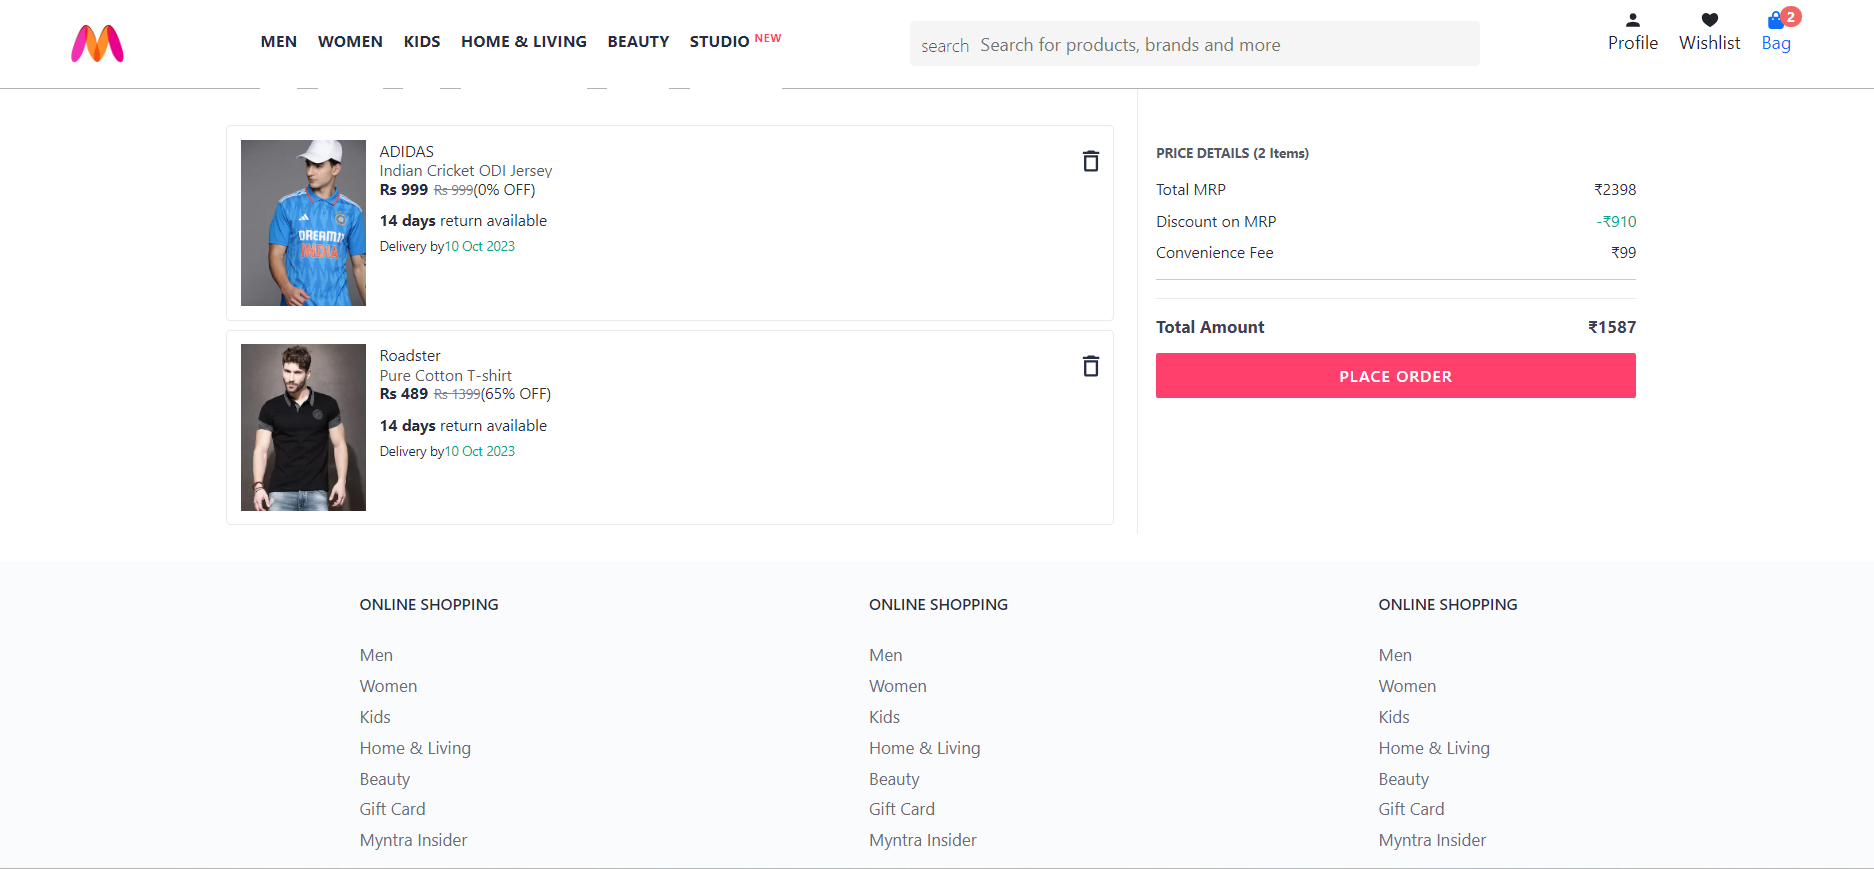Open Gift Card in first footer column
The height and width of the screenshot is (869, 1874).
(x=392, y=809)
